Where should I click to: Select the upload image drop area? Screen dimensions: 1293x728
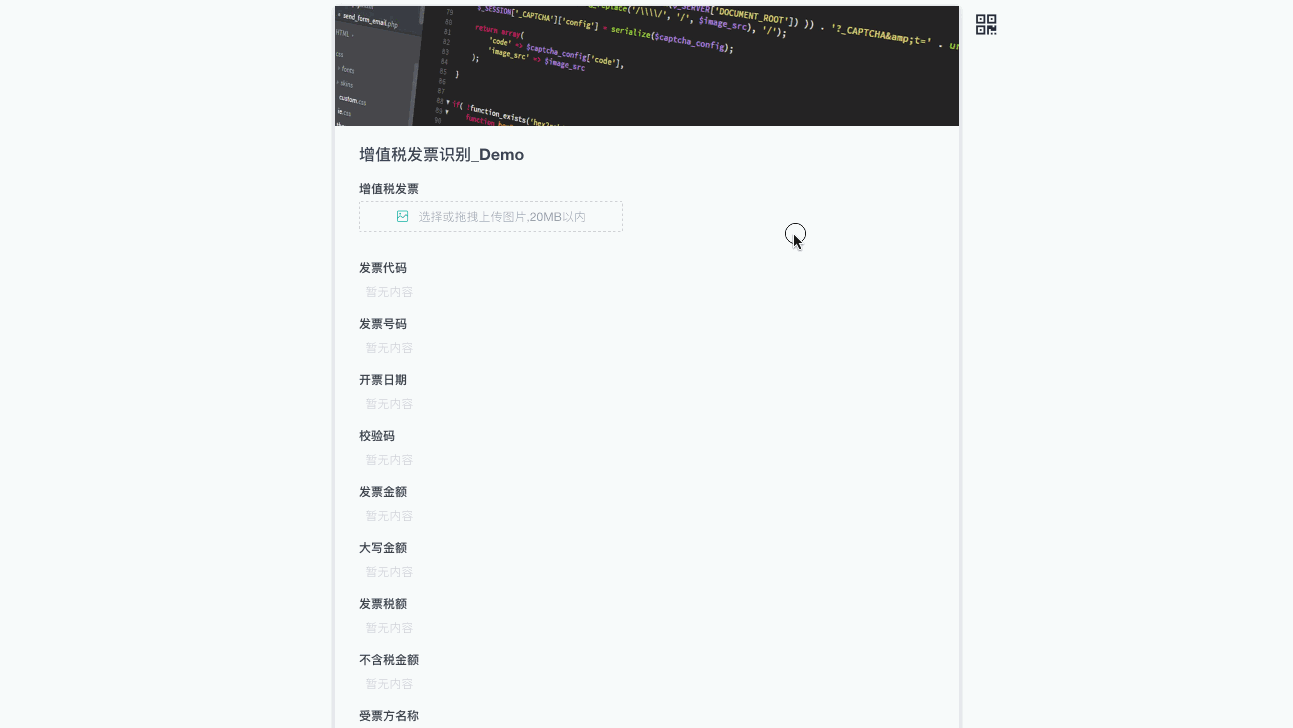coord(491,216)
